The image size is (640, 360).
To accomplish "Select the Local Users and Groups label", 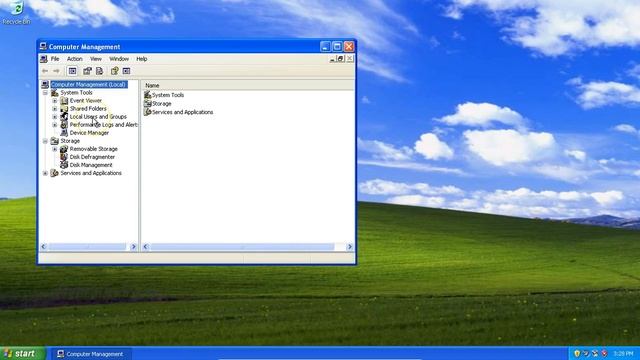I will [x=98, y=117].
